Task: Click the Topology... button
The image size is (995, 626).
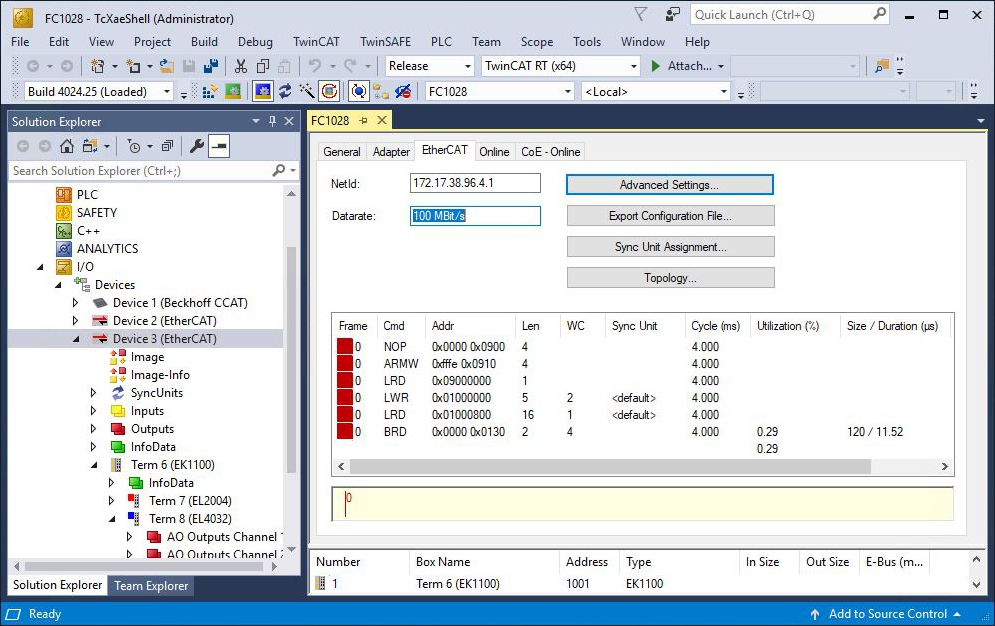Action: coord(671,278)
